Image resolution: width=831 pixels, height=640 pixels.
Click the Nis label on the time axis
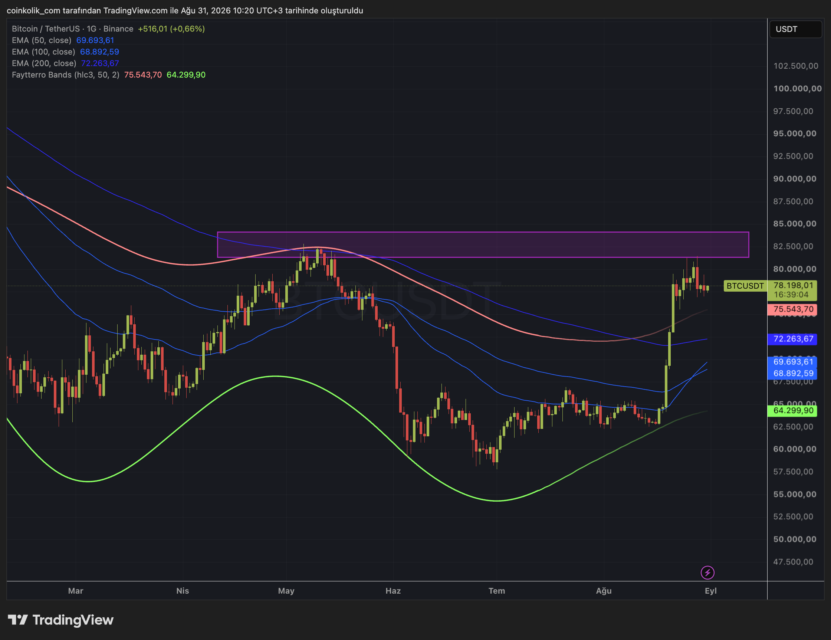click(x=182, y=591)
